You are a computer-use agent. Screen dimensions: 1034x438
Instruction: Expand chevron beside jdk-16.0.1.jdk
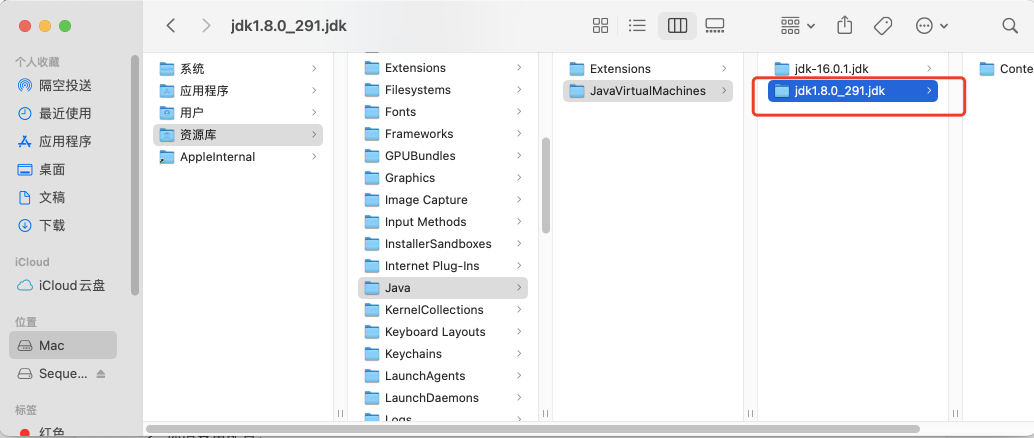[x=929, y=69]
